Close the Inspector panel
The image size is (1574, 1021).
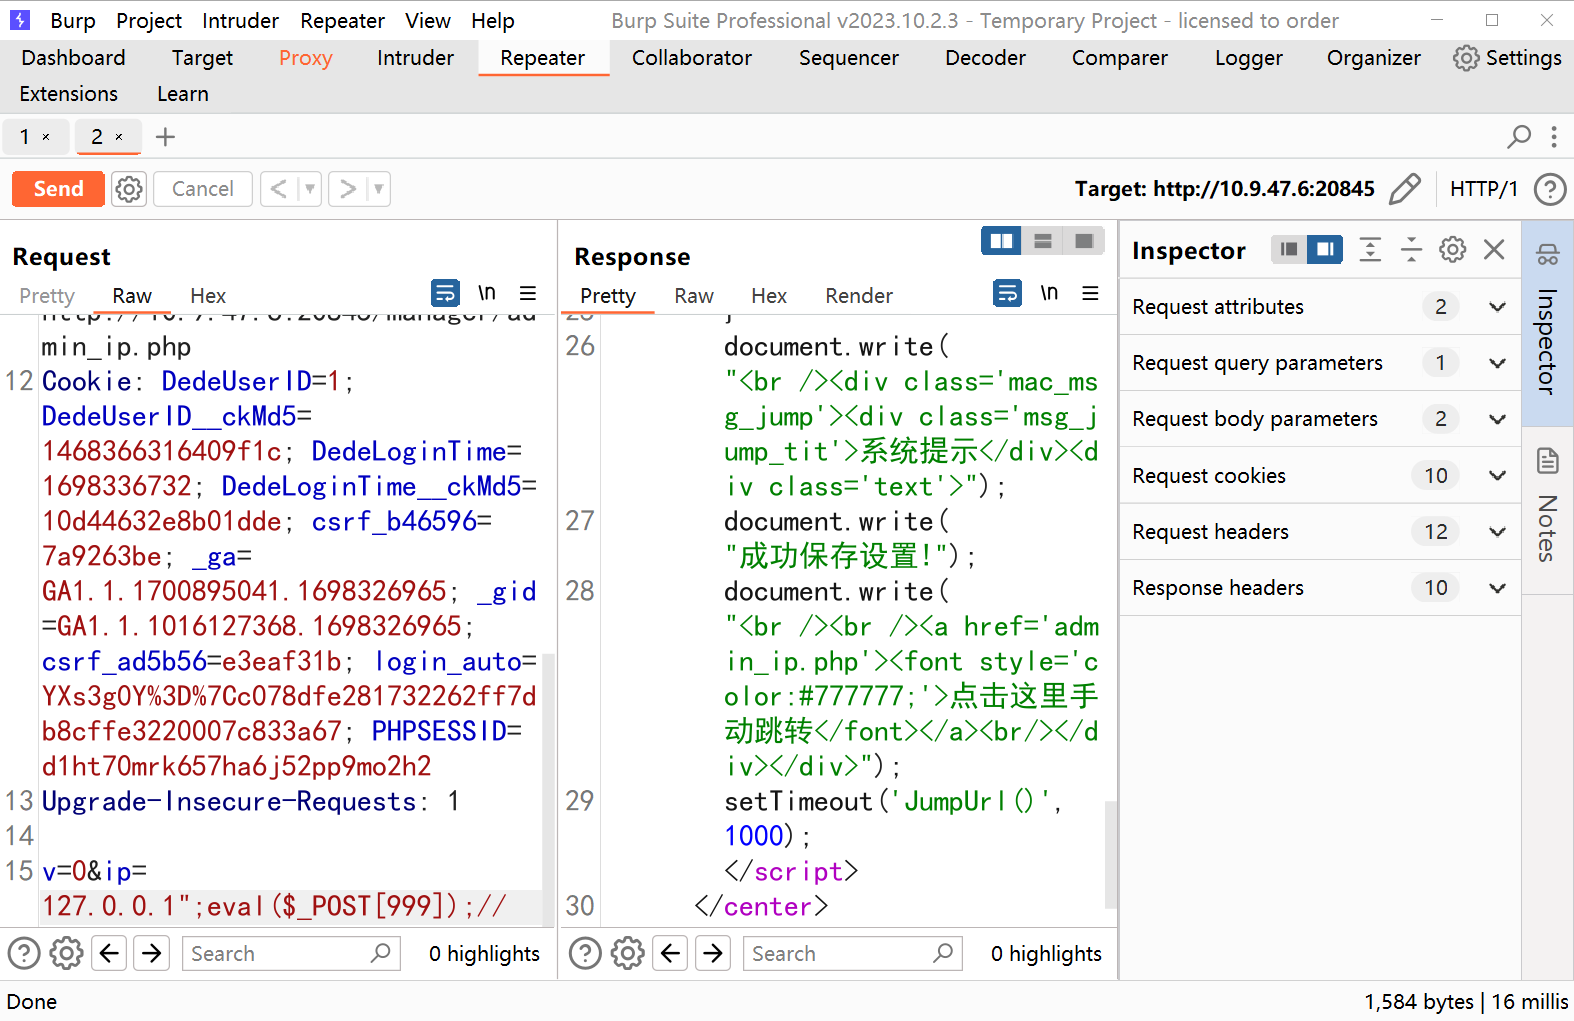[1494, 249]
